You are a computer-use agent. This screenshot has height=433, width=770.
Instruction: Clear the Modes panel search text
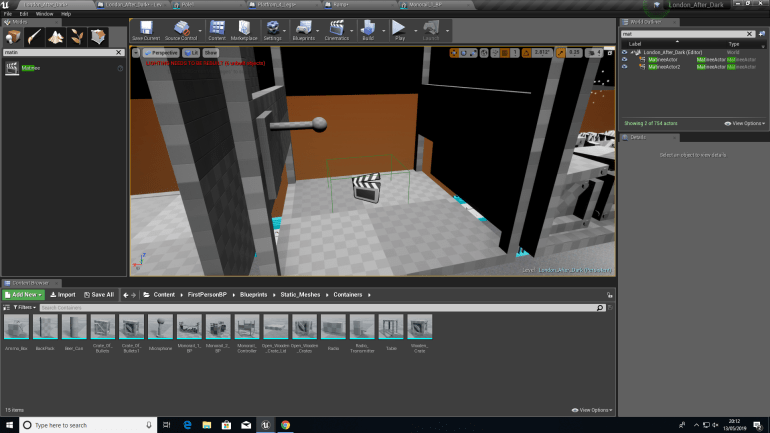(118, 52)
